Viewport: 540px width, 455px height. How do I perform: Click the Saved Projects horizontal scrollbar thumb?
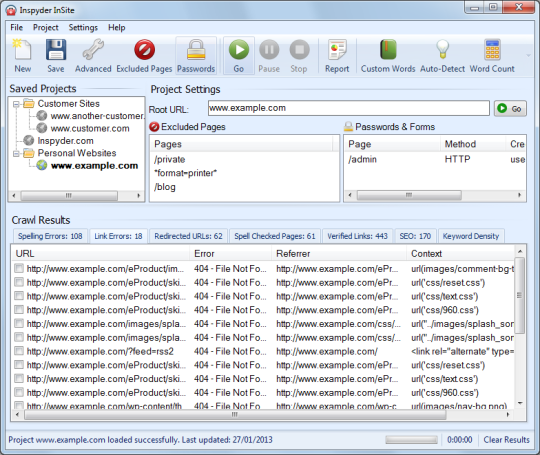[x=69, y=196]
